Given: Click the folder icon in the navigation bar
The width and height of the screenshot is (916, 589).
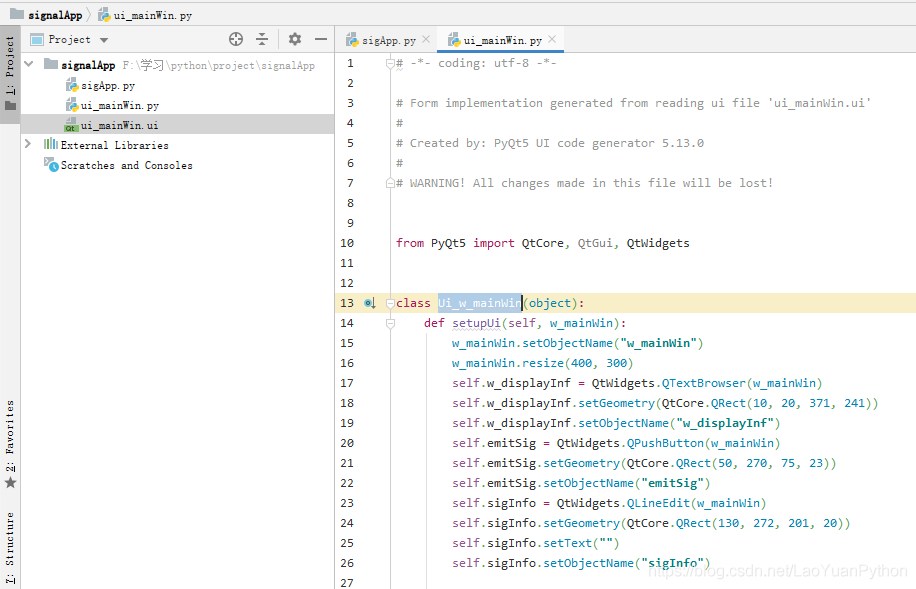Looking at the screenshot, I should coord(17,14).
